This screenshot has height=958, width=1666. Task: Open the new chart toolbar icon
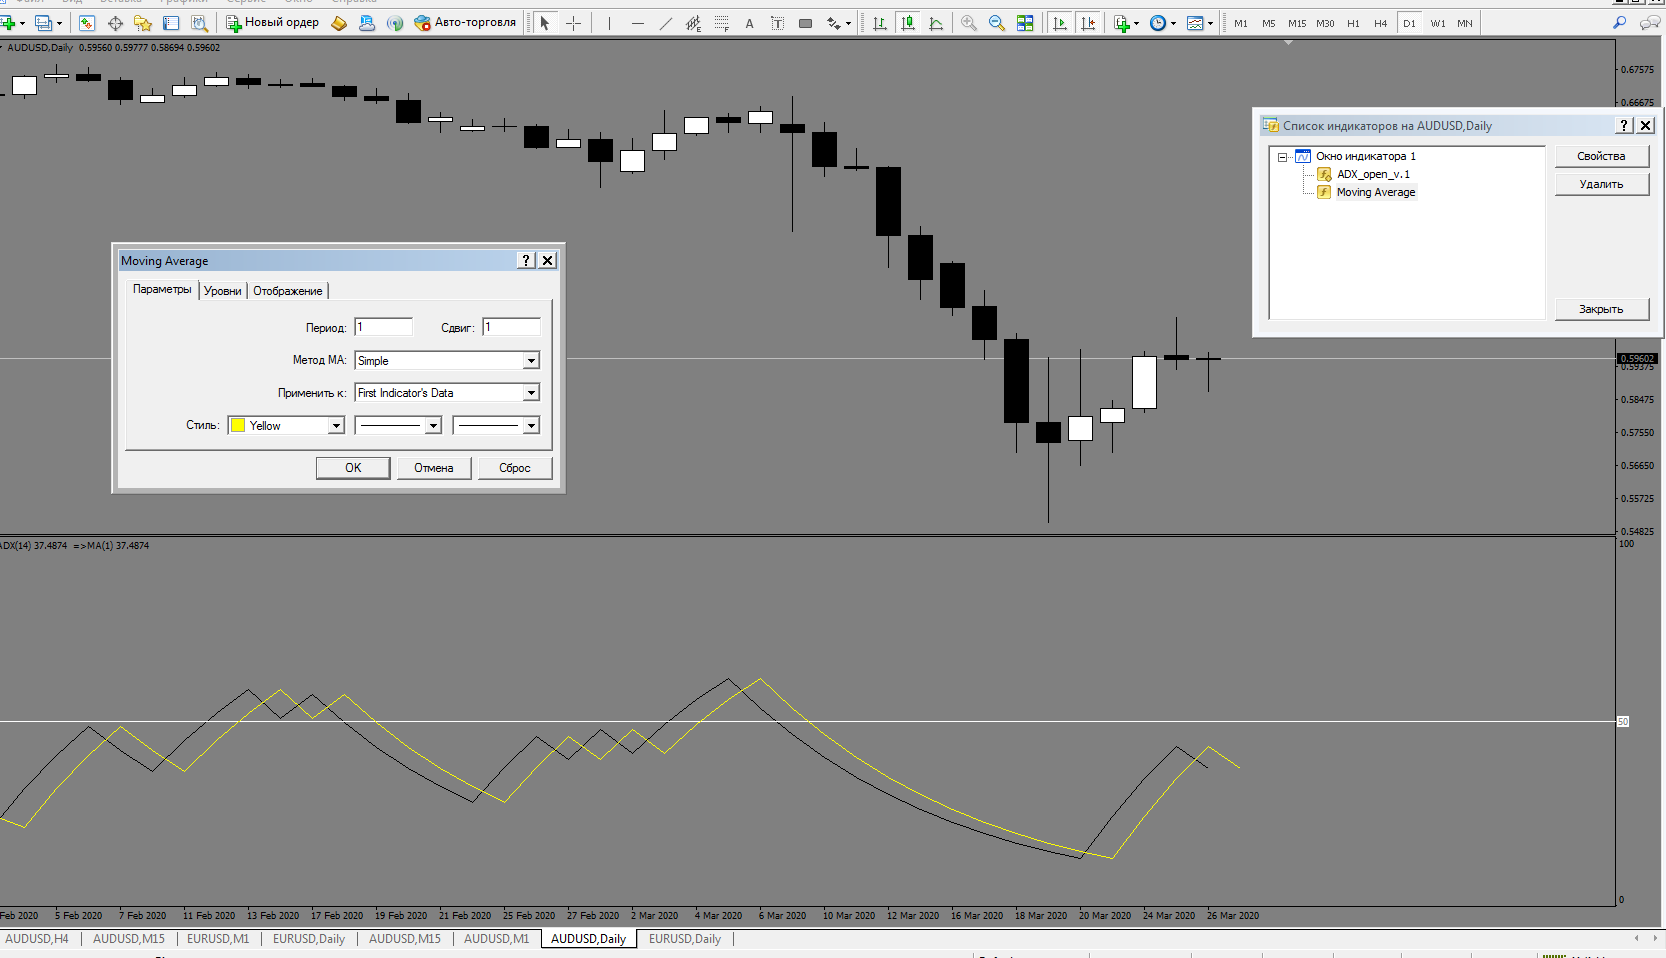pyautogui.click(x=10, y=23)
